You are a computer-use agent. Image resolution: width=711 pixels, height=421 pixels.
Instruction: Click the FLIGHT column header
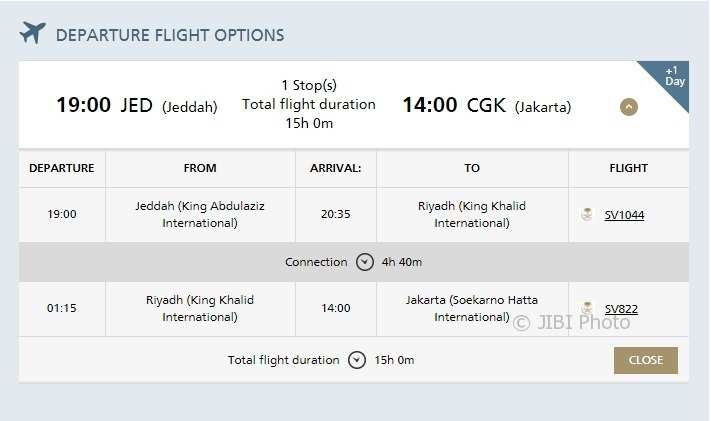(x=628, y=168)
